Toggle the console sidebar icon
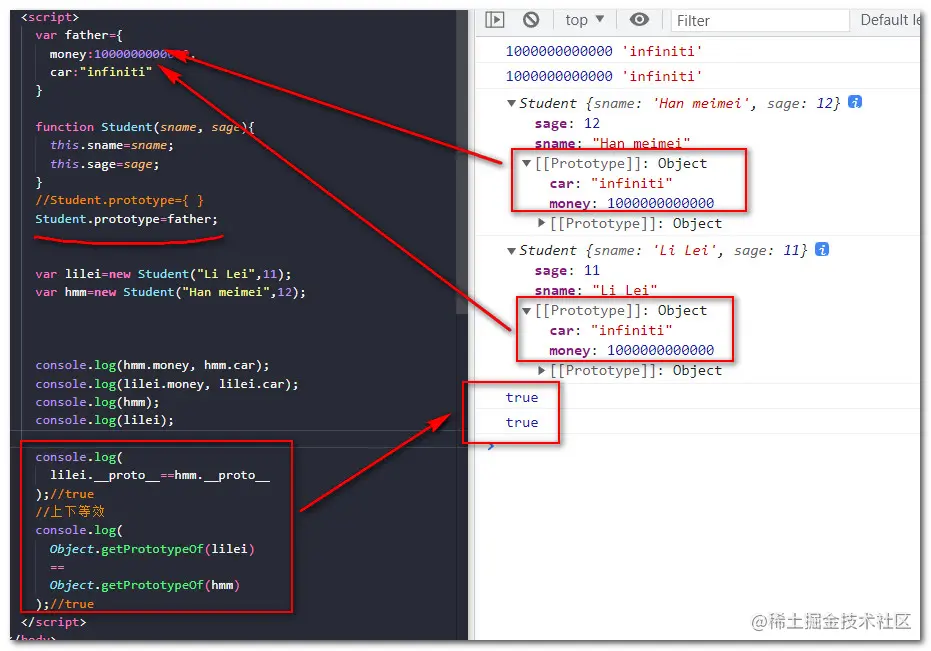The width and height of the screenshot is (931, 651). 495,20
